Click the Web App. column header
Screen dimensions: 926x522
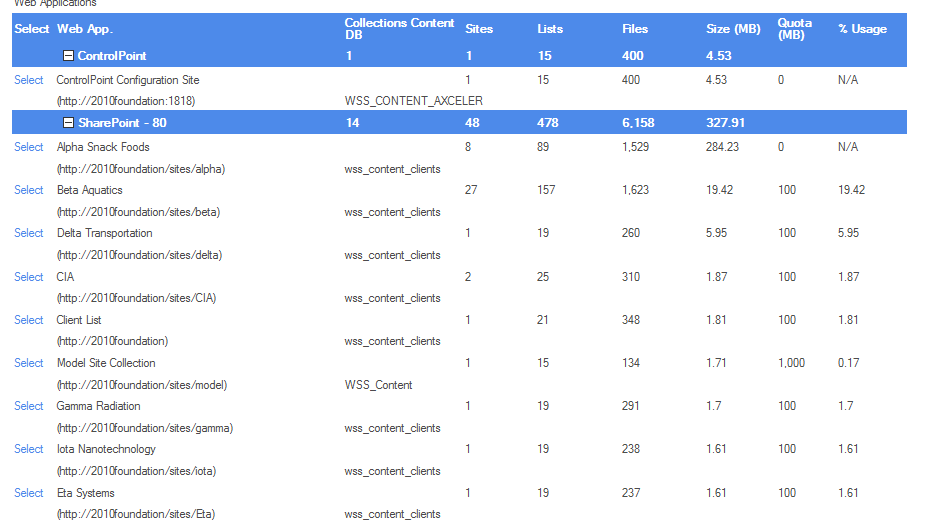point(85,29)
